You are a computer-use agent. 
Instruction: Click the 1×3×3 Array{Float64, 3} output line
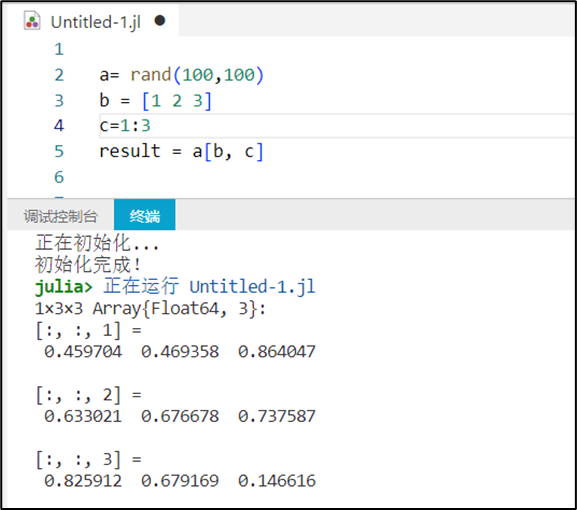point(150,308)
